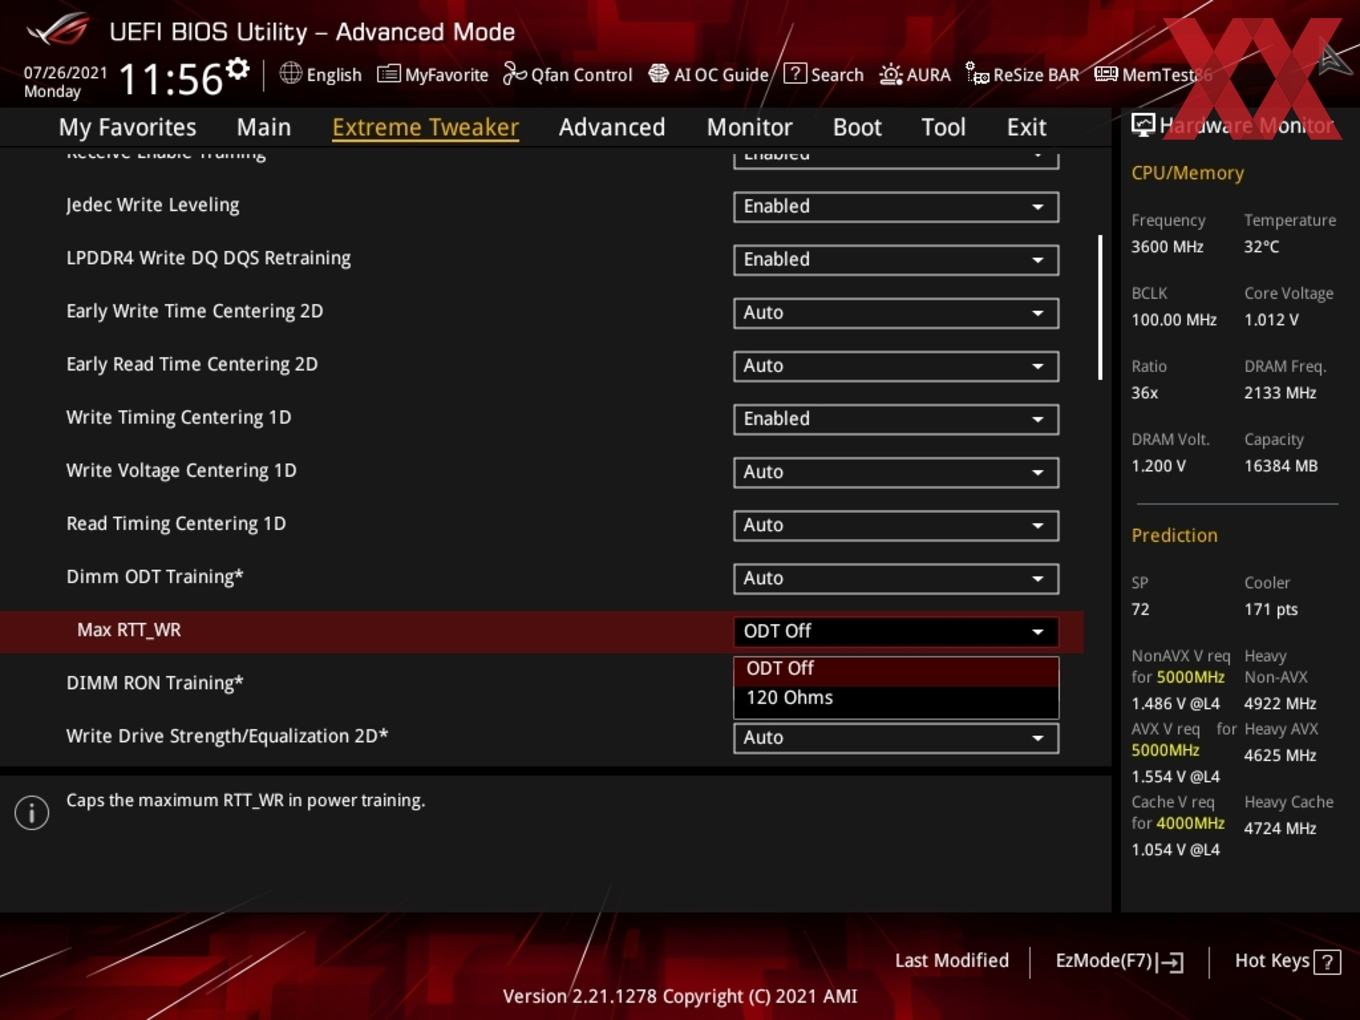Open Dimm ODT Training dropdown
This screenshot has width=1360, height=1020.
click(x=896, y=577)
